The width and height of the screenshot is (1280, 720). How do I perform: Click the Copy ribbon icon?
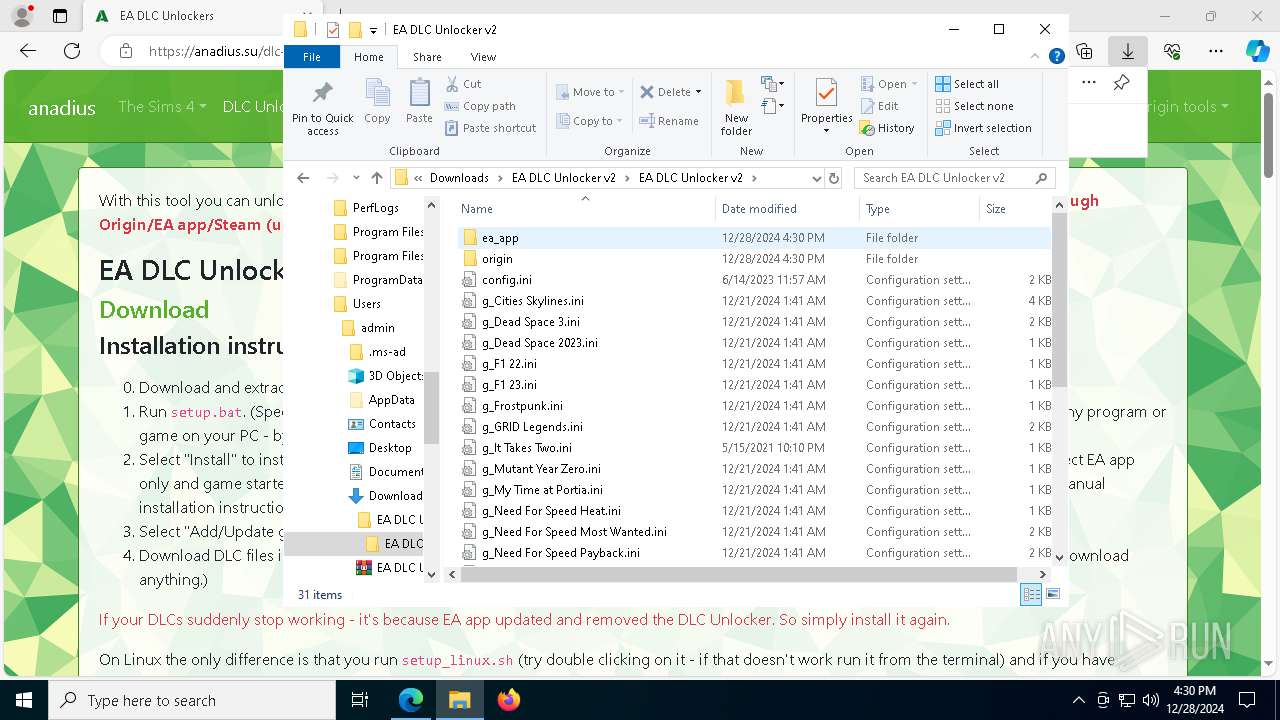point(377,95)
